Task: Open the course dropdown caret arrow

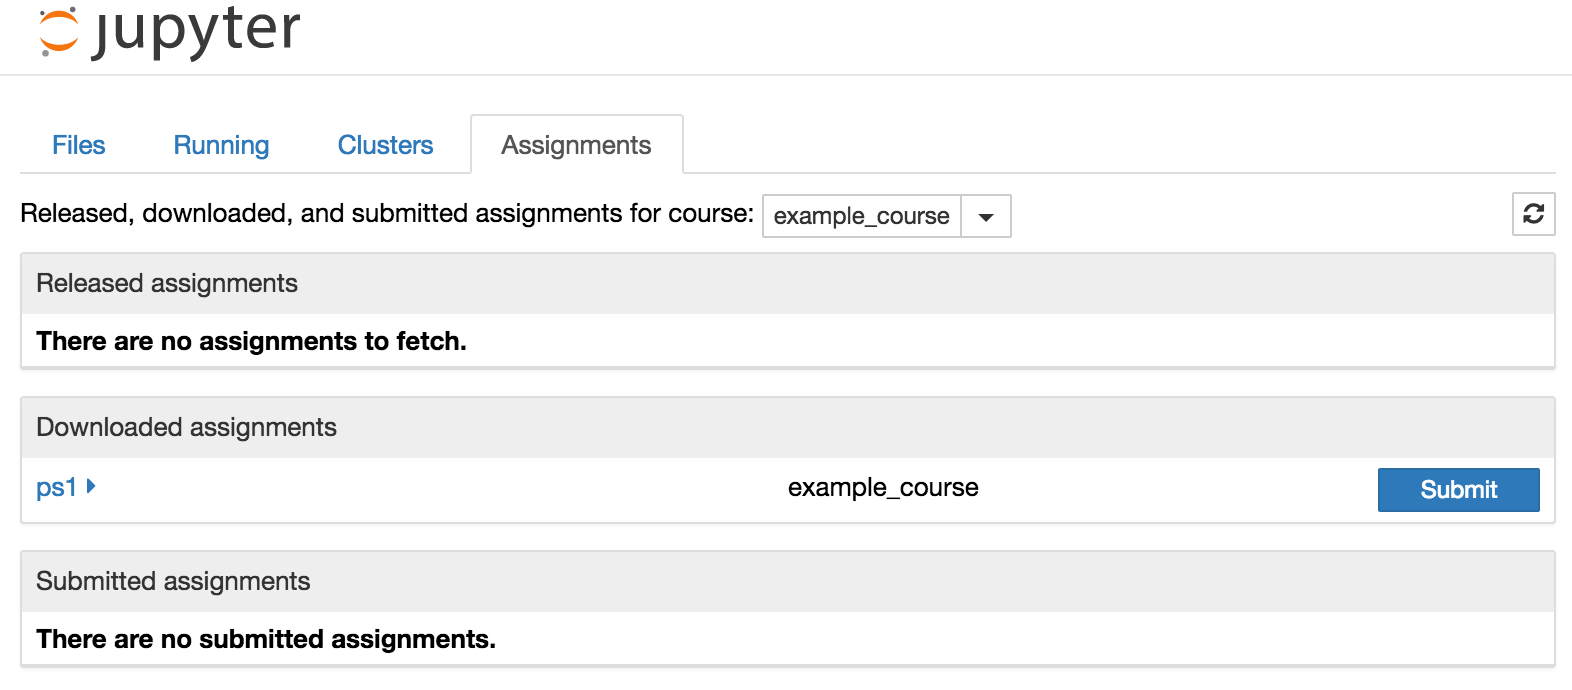Action: point(986,217)
